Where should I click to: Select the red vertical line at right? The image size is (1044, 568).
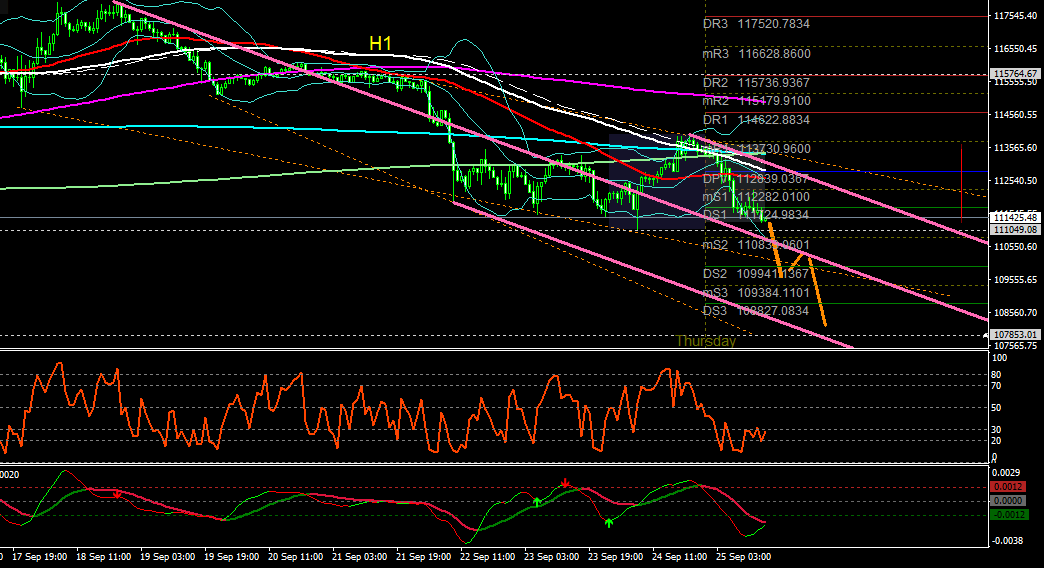(x=961, y=182)
